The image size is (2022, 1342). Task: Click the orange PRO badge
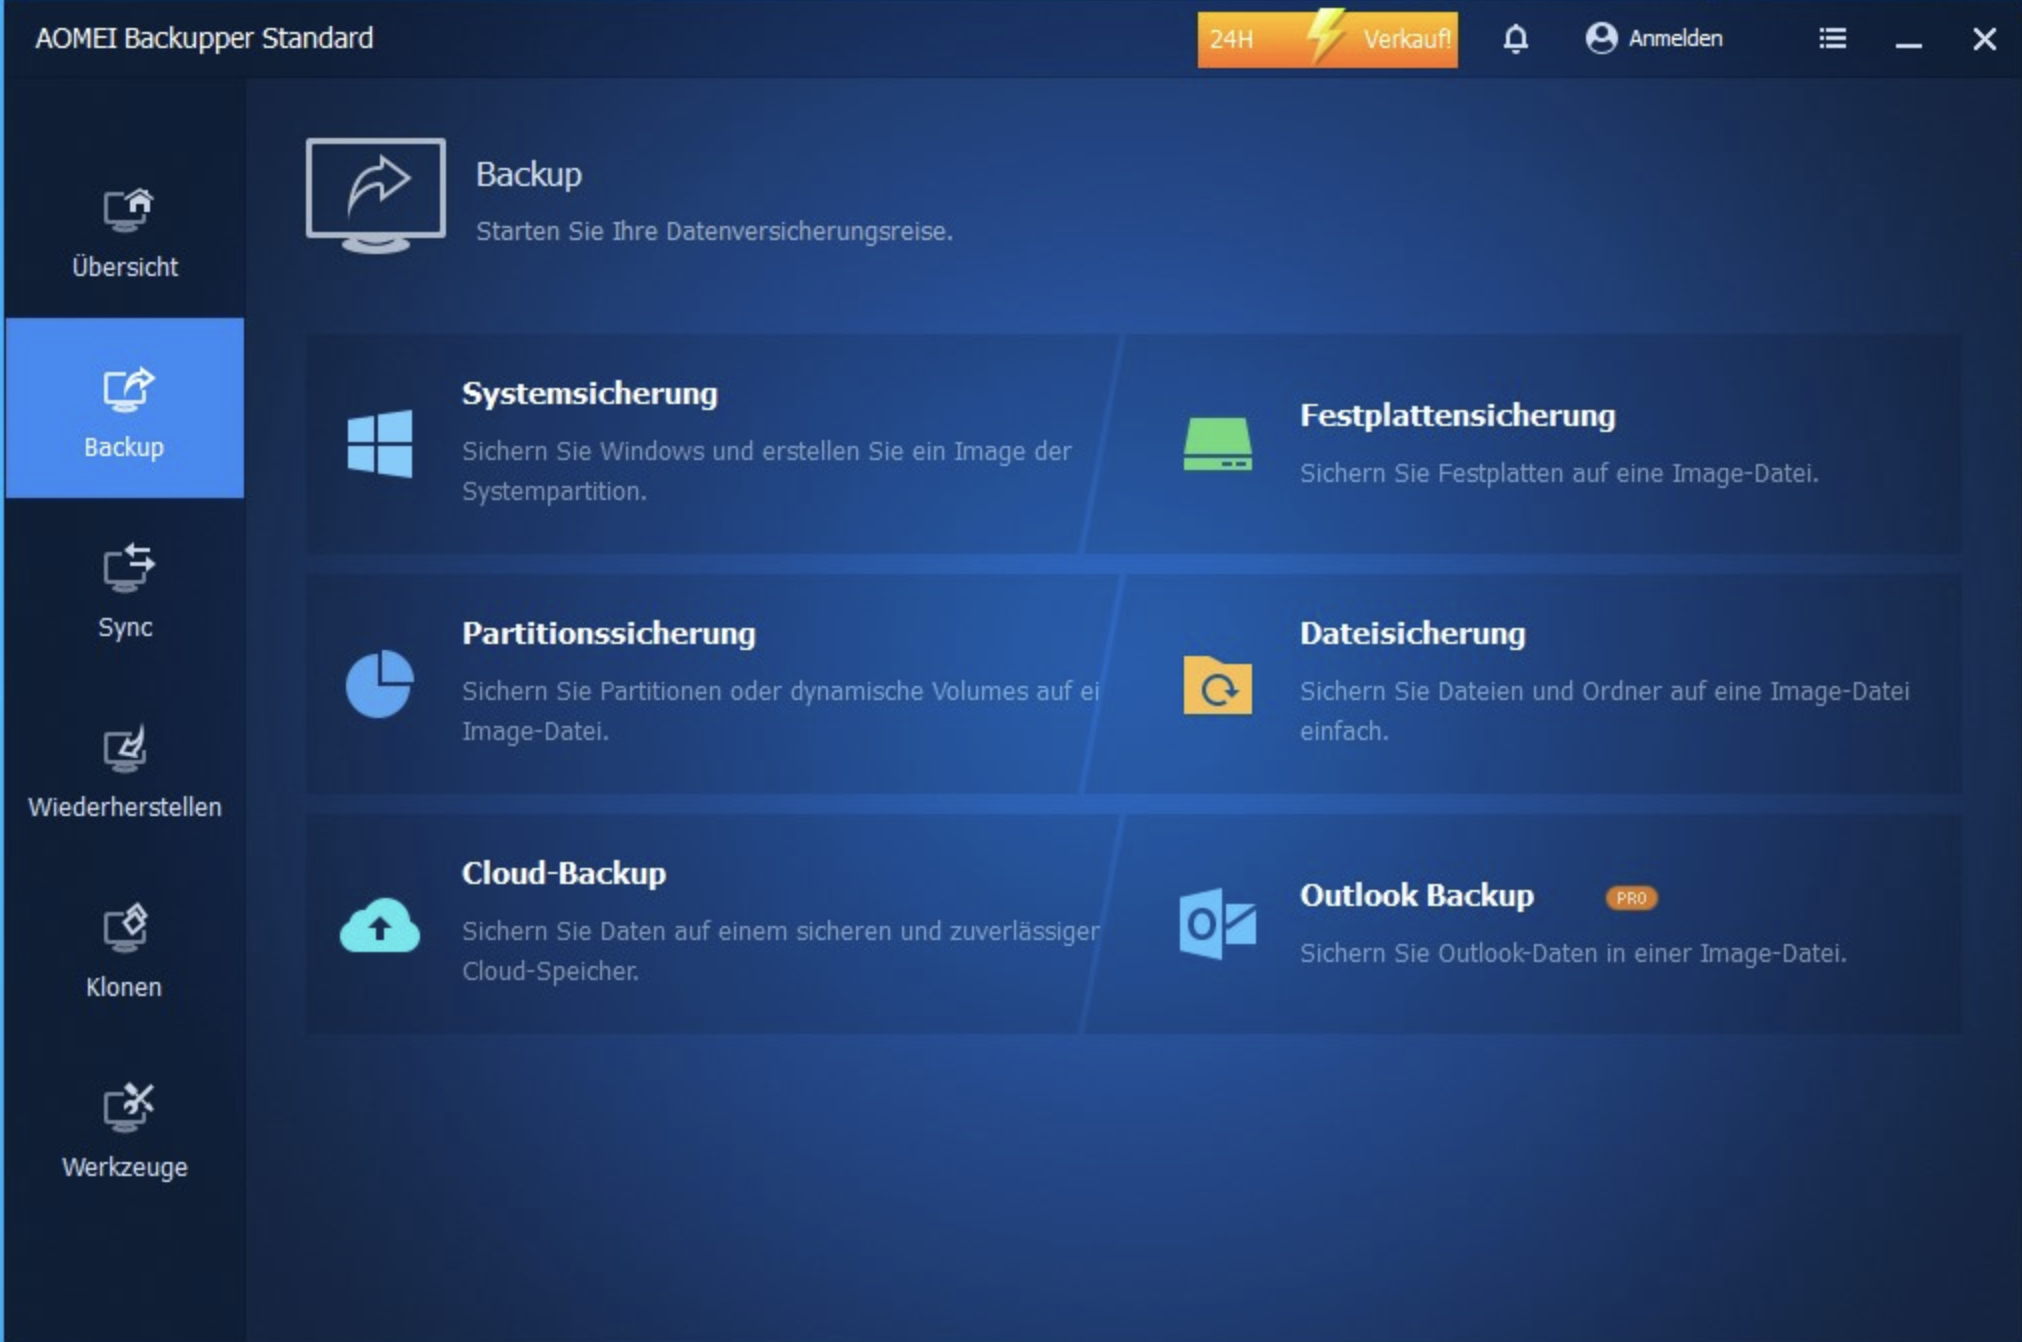(x=1631, y=898)
